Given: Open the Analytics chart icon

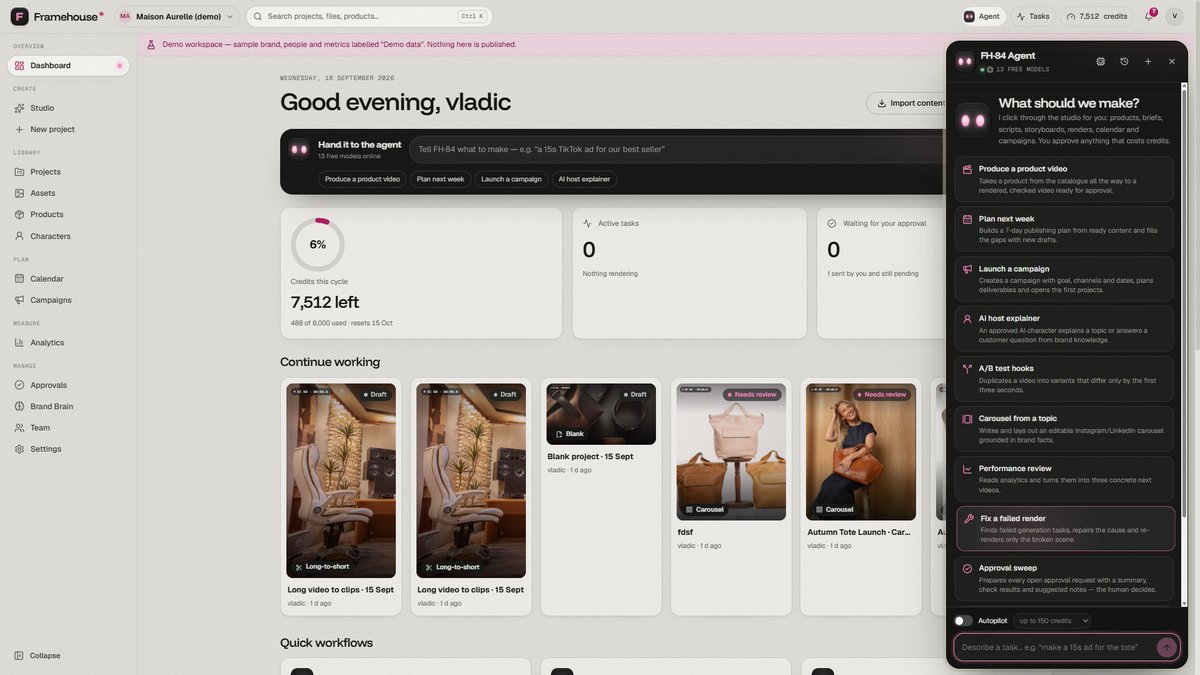Looking at the screenshot, I should point(19,342).
